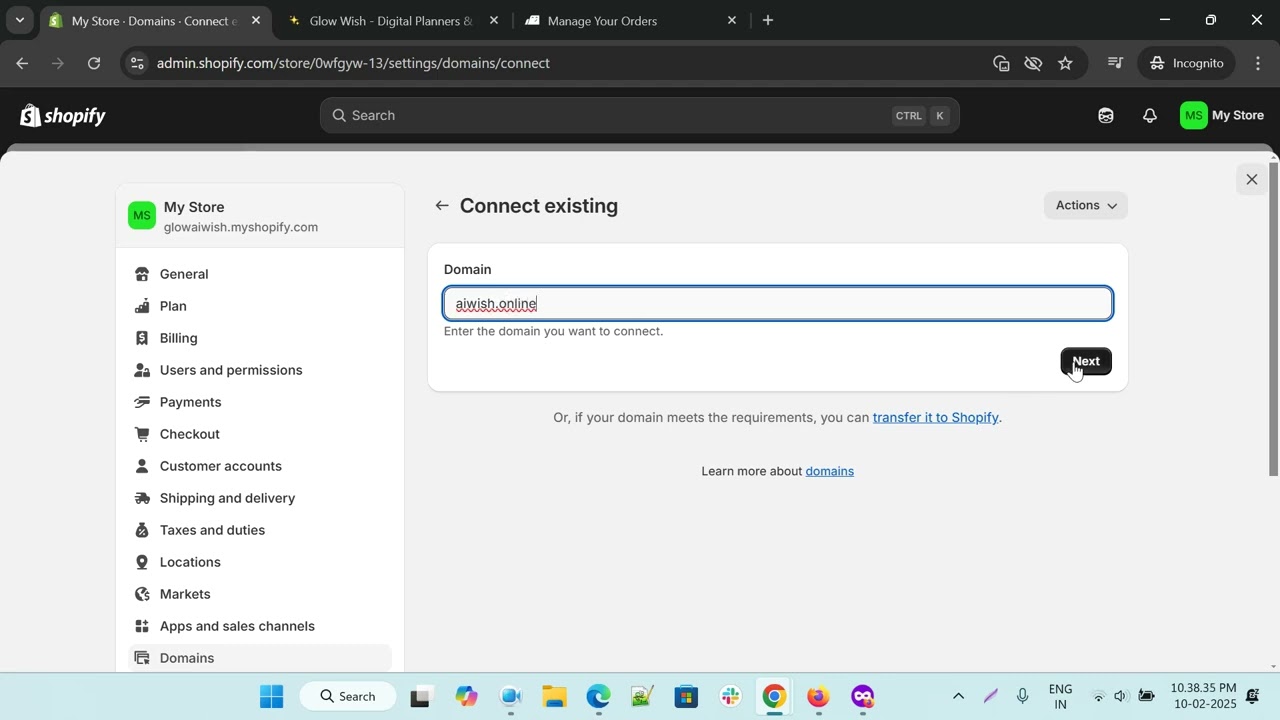
Task: Close the My Store Domains tab
Action: (x=255, y=21)
